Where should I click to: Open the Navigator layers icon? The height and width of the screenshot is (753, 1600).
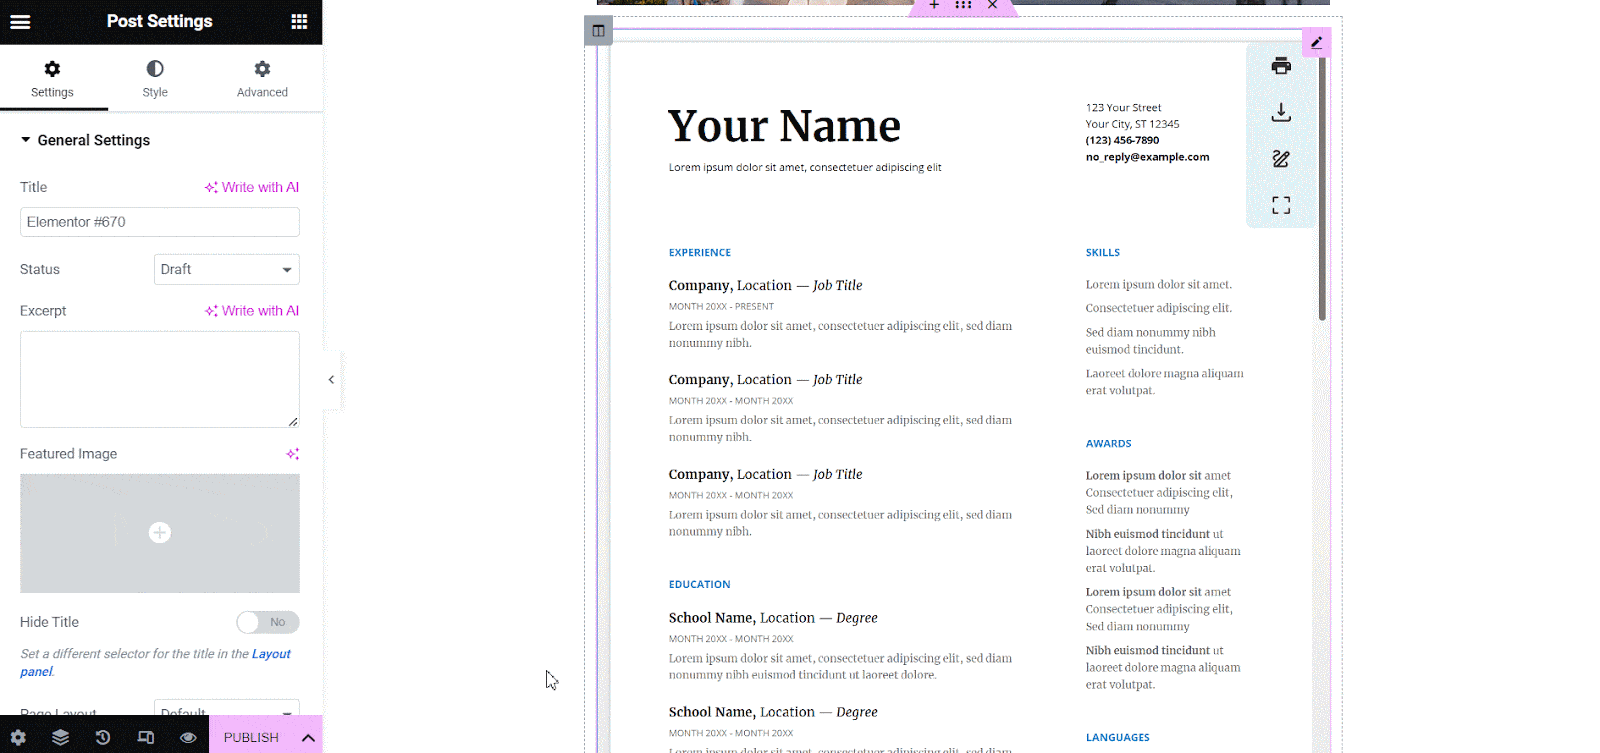click(61, 737)
